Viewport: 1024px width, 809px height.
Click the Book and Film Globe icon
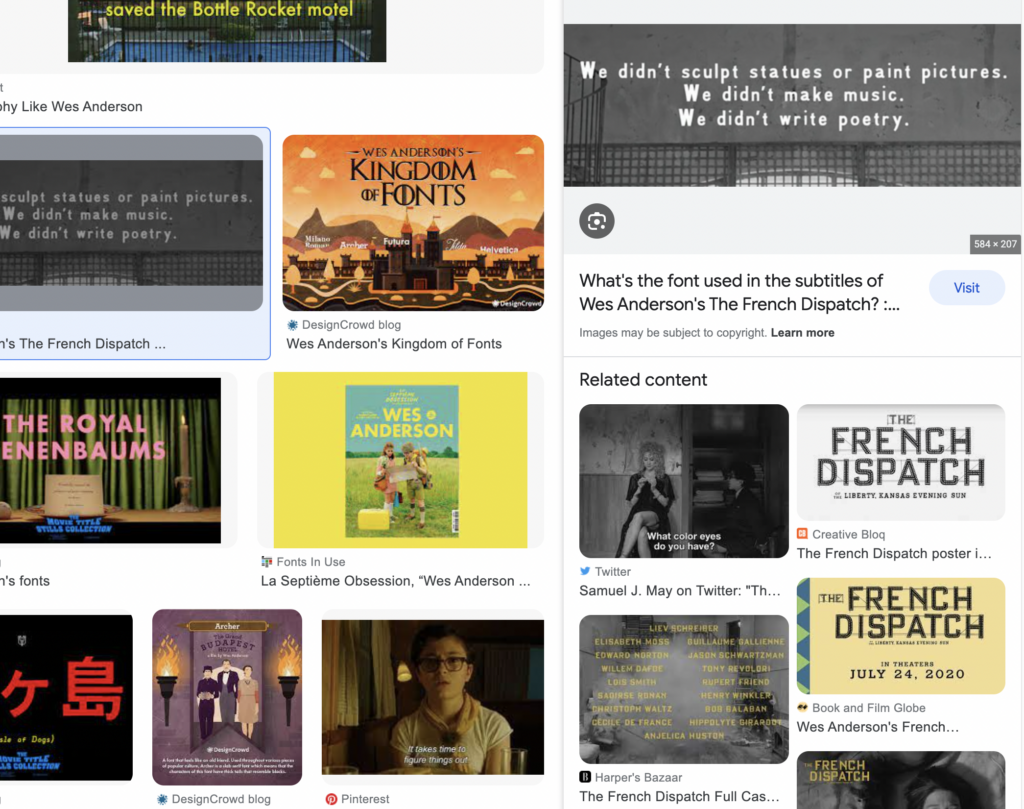click(803, 708)
